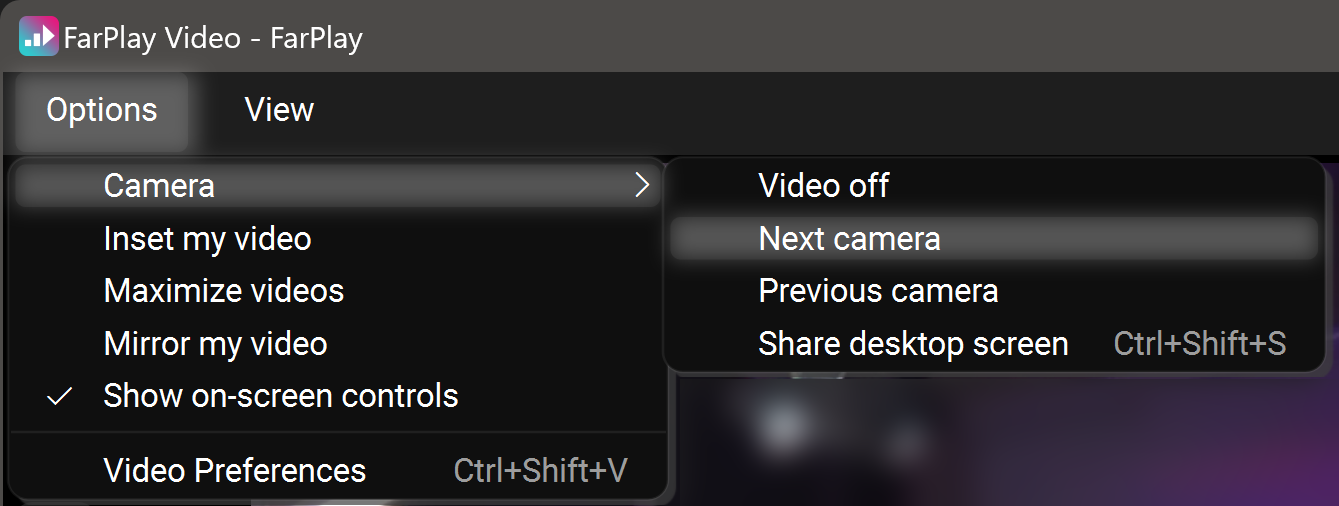Image resolution: width=1339 pixels, height=506 pixels.
Task: Enable Inset my video
Action: click(207, 239)
